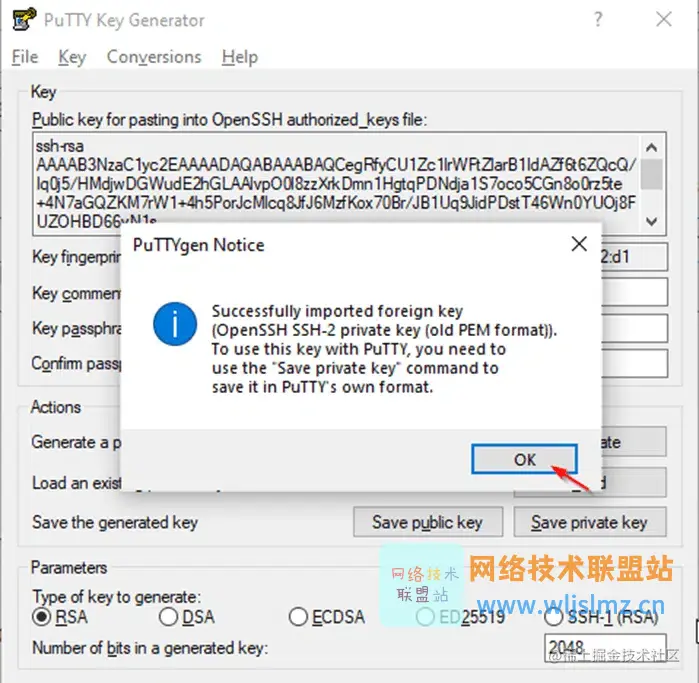Choose the ECDSA key type radio button
Image resolution: width=699 pixels, height=683 pixels.
298,617
